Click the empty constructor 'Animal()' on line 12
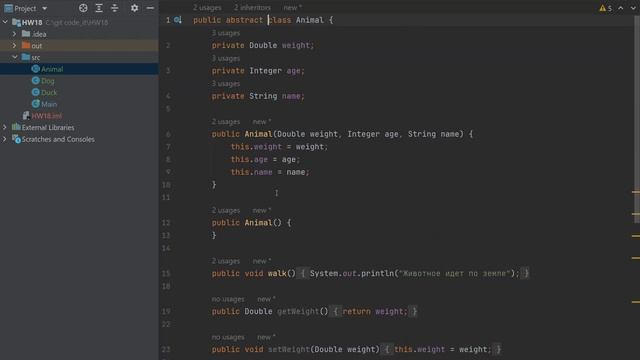The width and height of the screenshot is (640, 360). coord(263,223)
